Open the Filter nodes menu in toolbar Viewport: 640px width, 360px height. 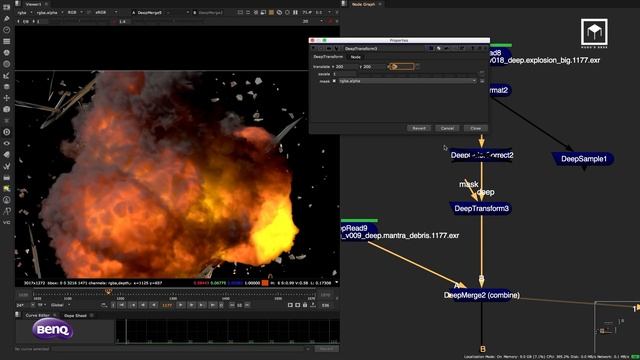point(7,64)
